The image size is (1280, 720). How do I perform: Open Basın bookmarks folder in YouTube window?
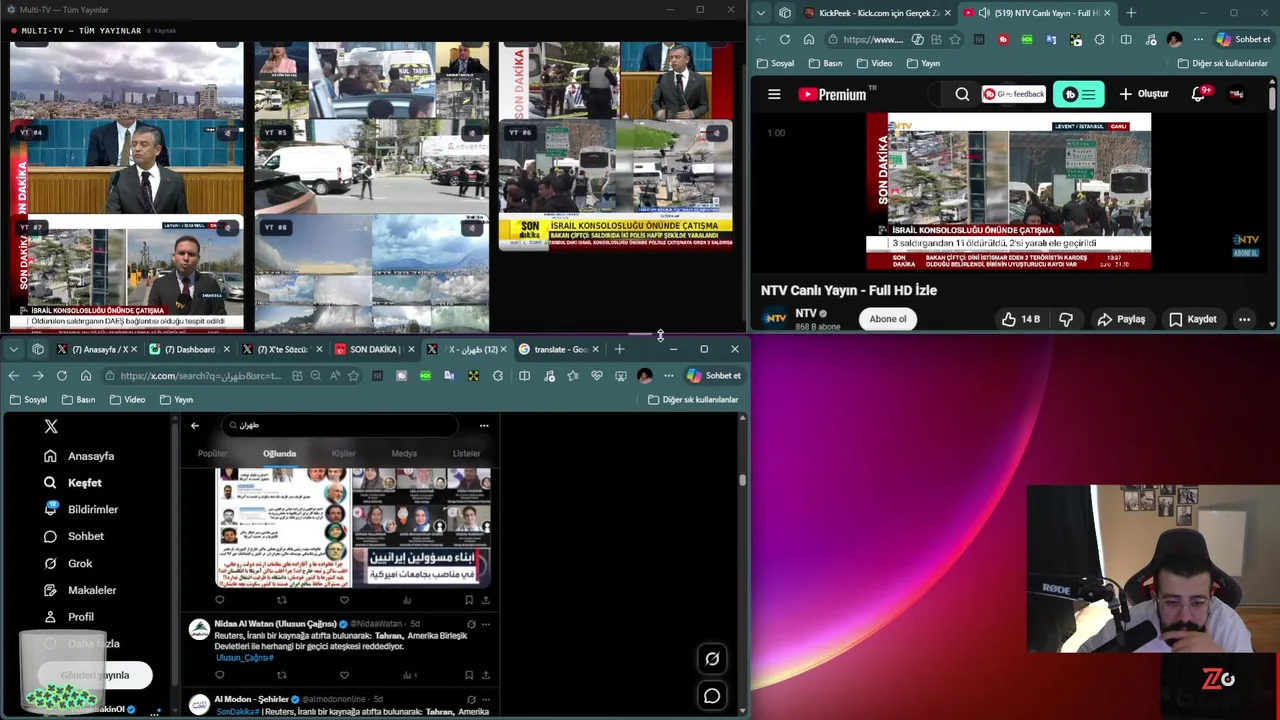(x=825, y=63)
